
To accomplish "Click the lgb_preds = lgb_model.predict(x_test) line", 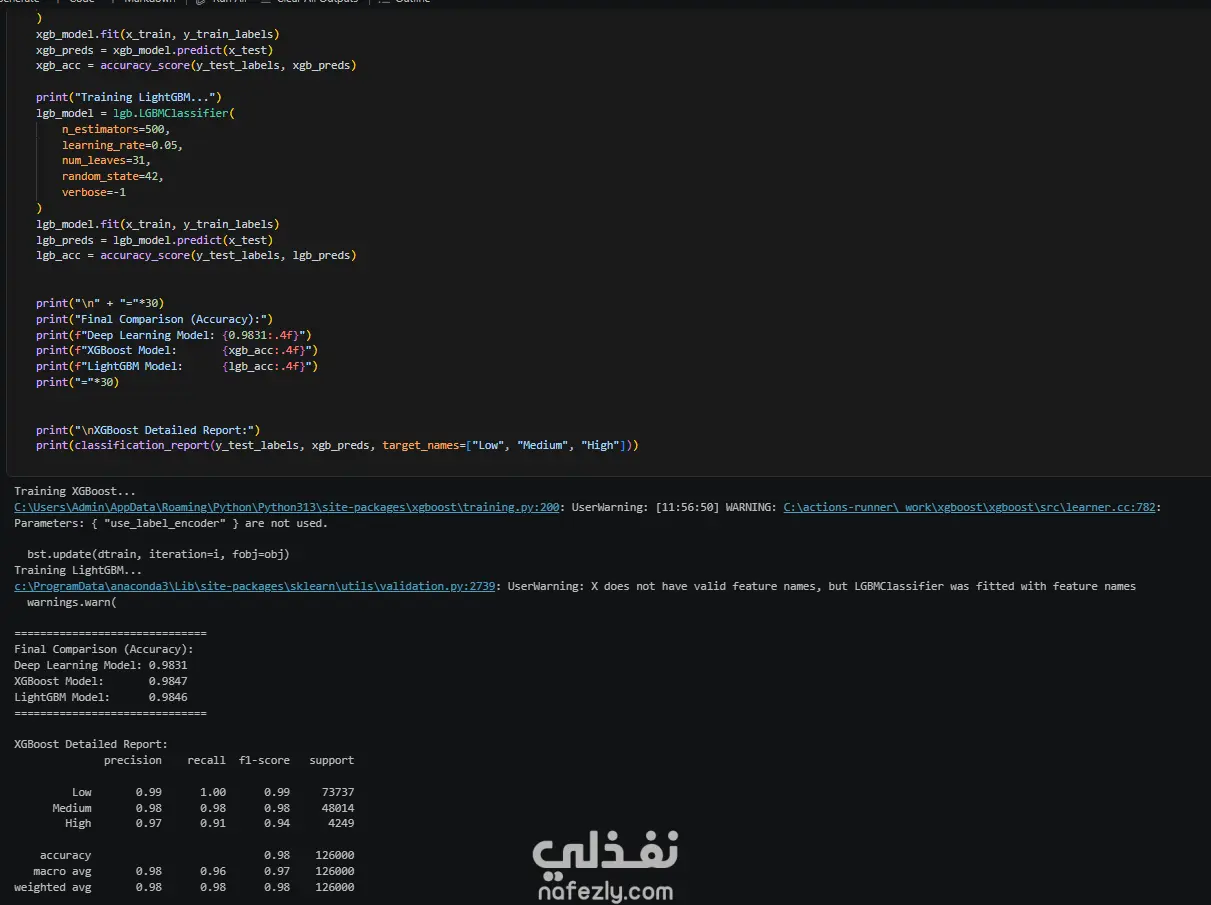I will (155, 240).
